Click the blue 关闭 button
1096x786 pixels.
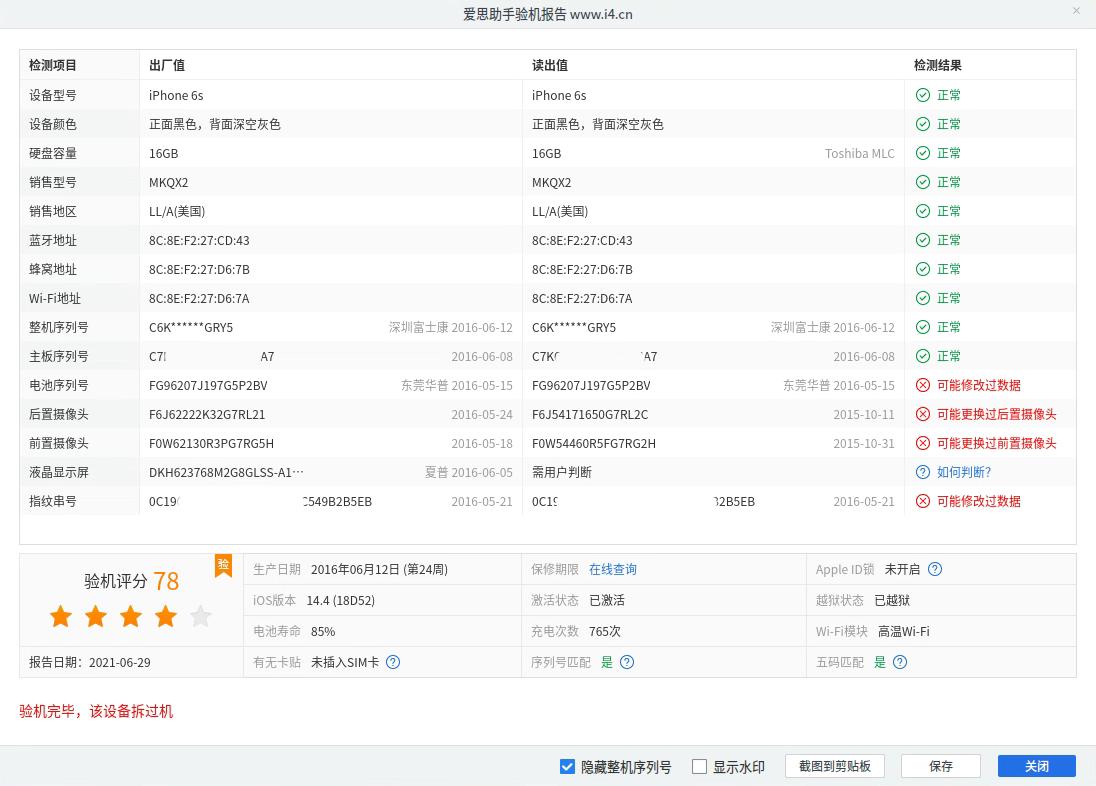(x=1036, y=766)
